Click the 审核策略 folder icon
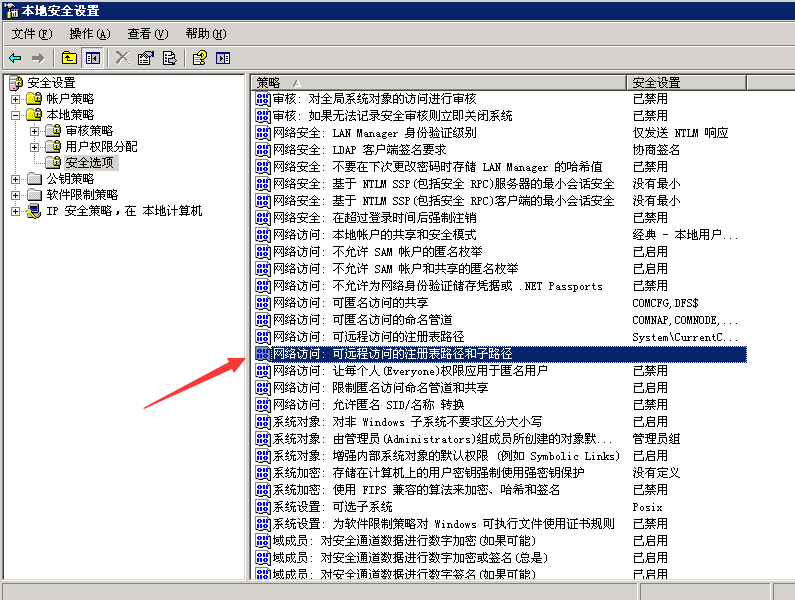The image size is (795, 600). coord(53,131)
